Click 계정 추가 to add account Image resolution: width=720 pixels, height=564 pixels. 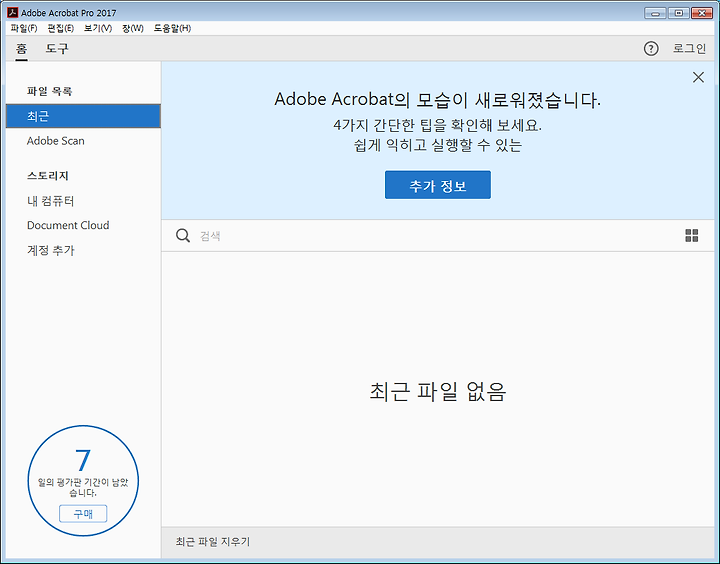51,250
